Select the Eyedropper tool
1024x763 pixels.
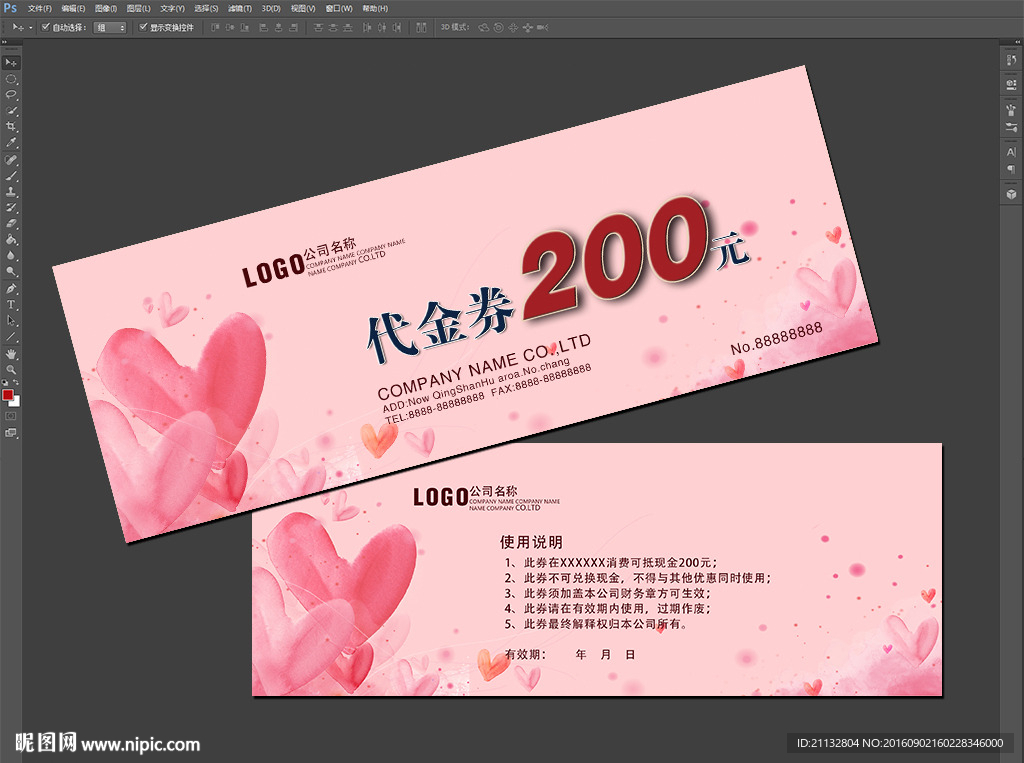click(x=11, y=143)
